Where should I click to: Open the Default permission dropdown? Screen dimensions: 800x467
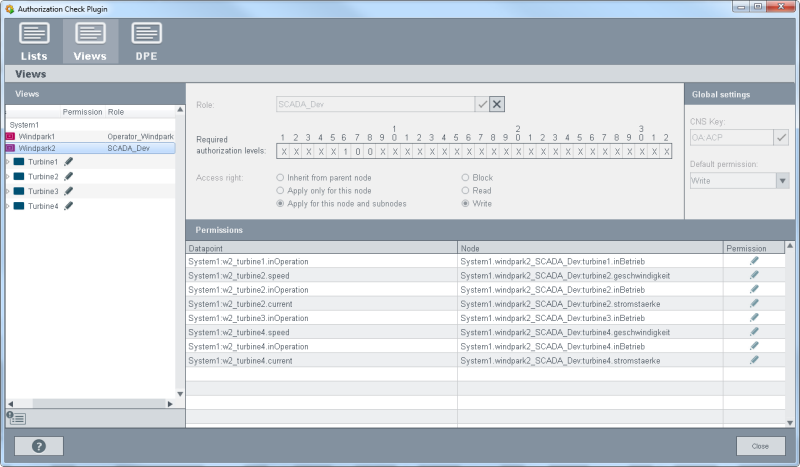coord(782,181)
